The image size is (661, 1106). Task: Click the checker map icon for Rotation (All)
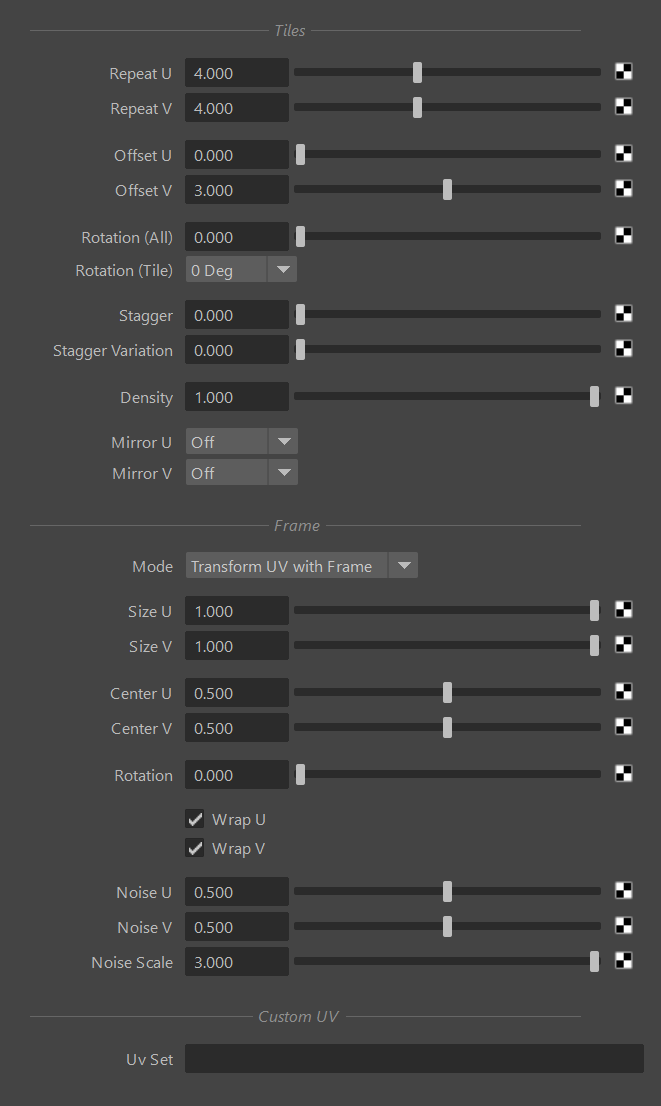(x=623, y=236)
